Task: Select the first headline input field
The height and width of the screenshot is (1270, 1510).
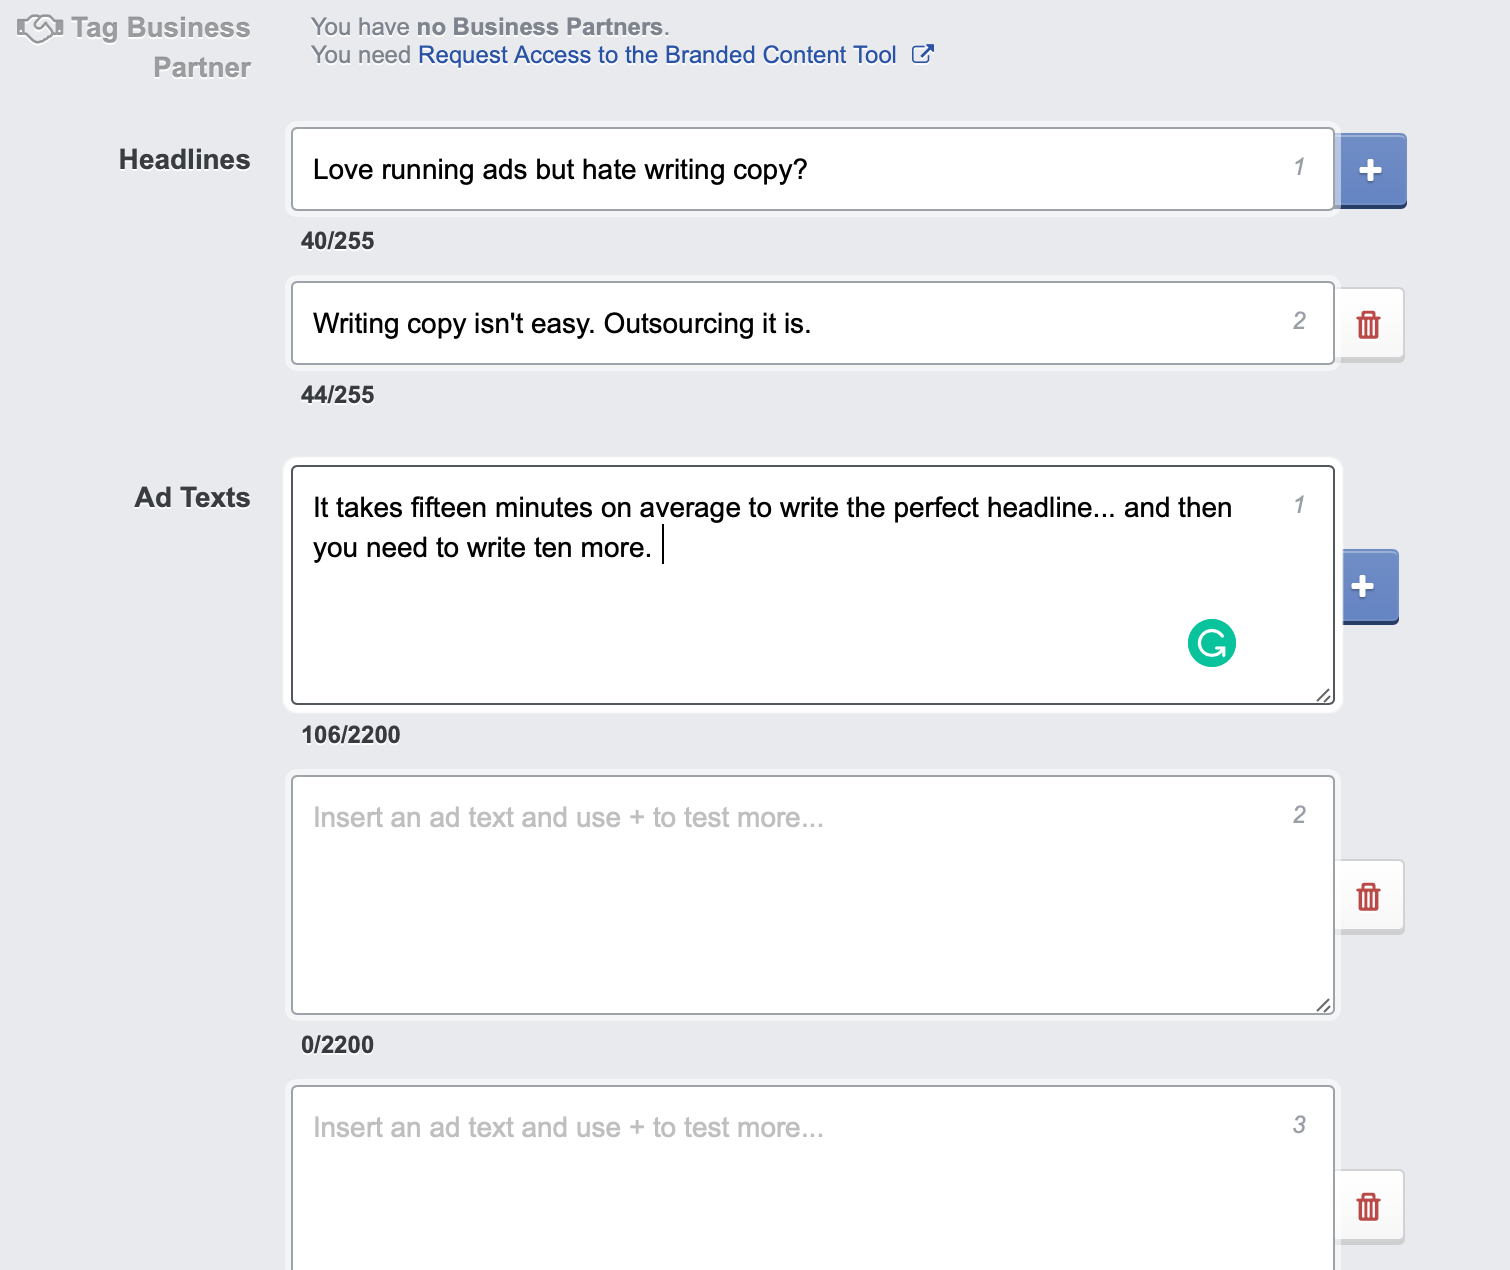Action: 810,170
